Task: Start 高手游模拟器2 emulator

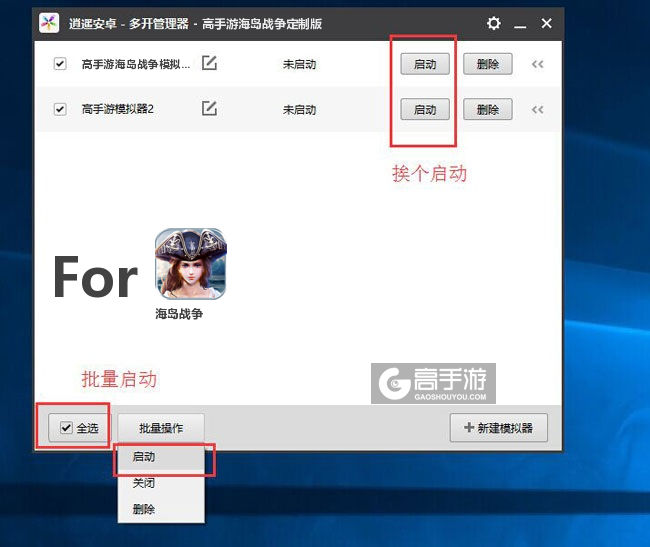Action: [x=425, y=110]
